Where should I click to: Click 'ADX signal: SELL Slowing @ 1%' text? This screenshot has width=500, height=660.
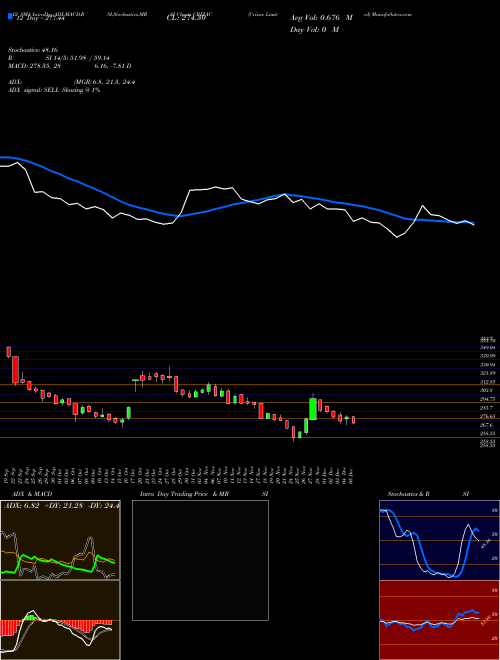54,90
